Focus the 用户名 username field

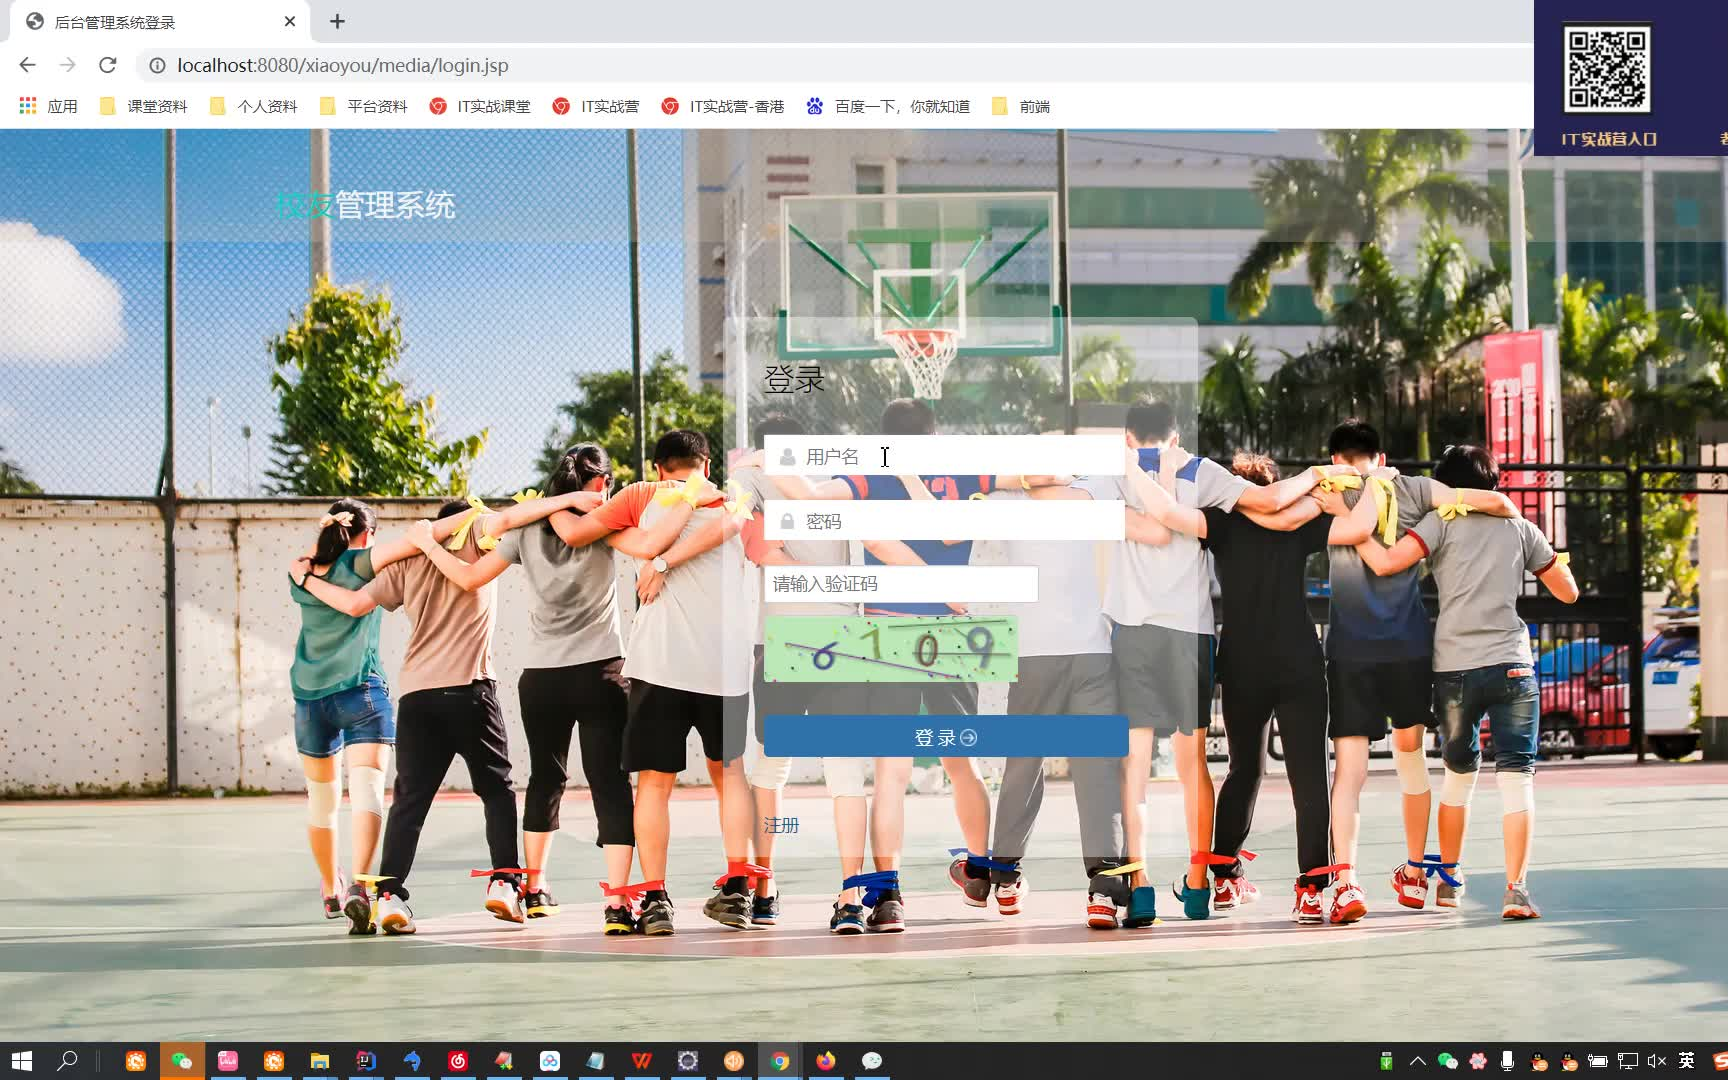coord(944,456)
